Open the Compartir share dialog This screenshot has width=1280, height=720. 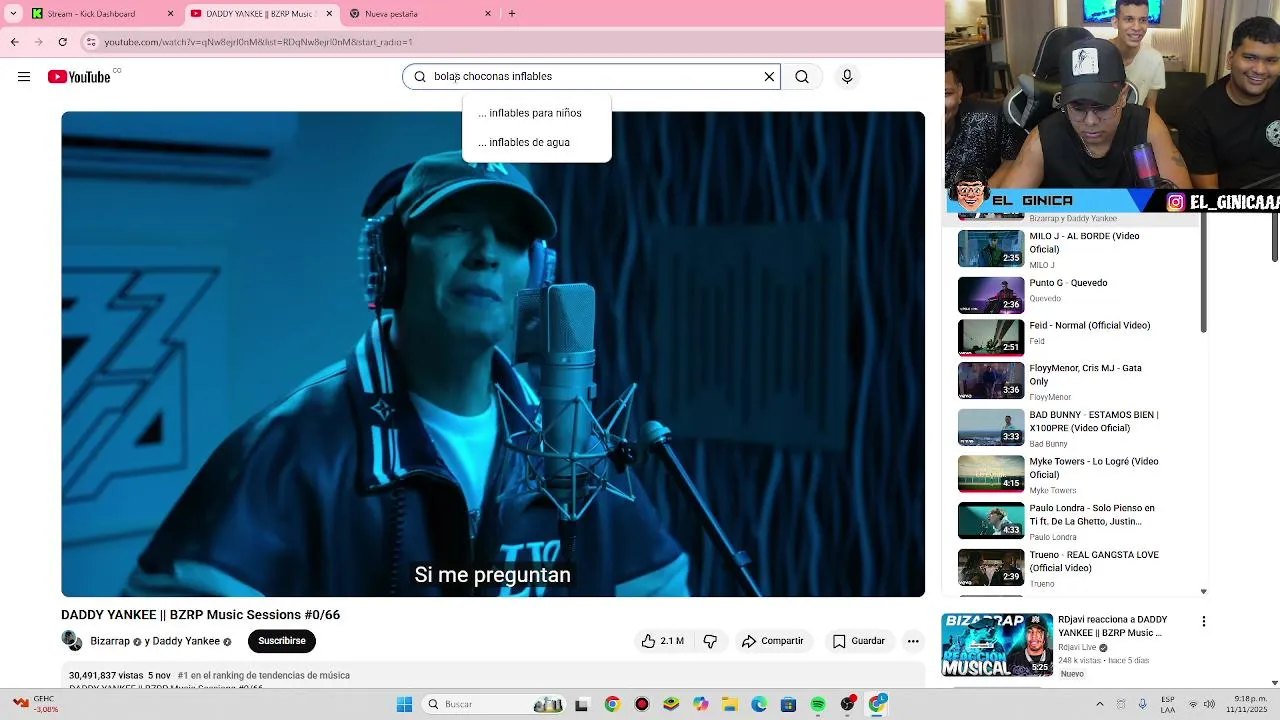772,641
